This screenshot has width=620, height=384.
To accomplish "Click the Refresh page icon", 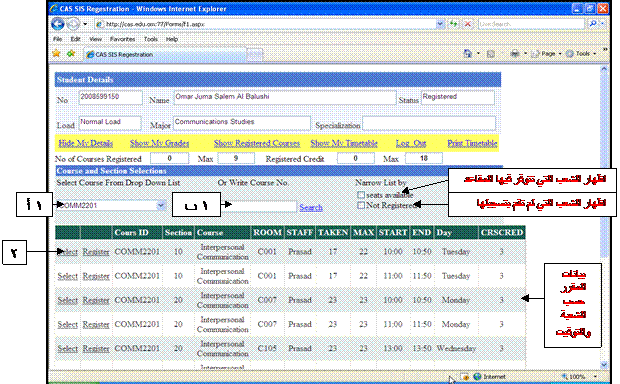I will tap(453, 24).
